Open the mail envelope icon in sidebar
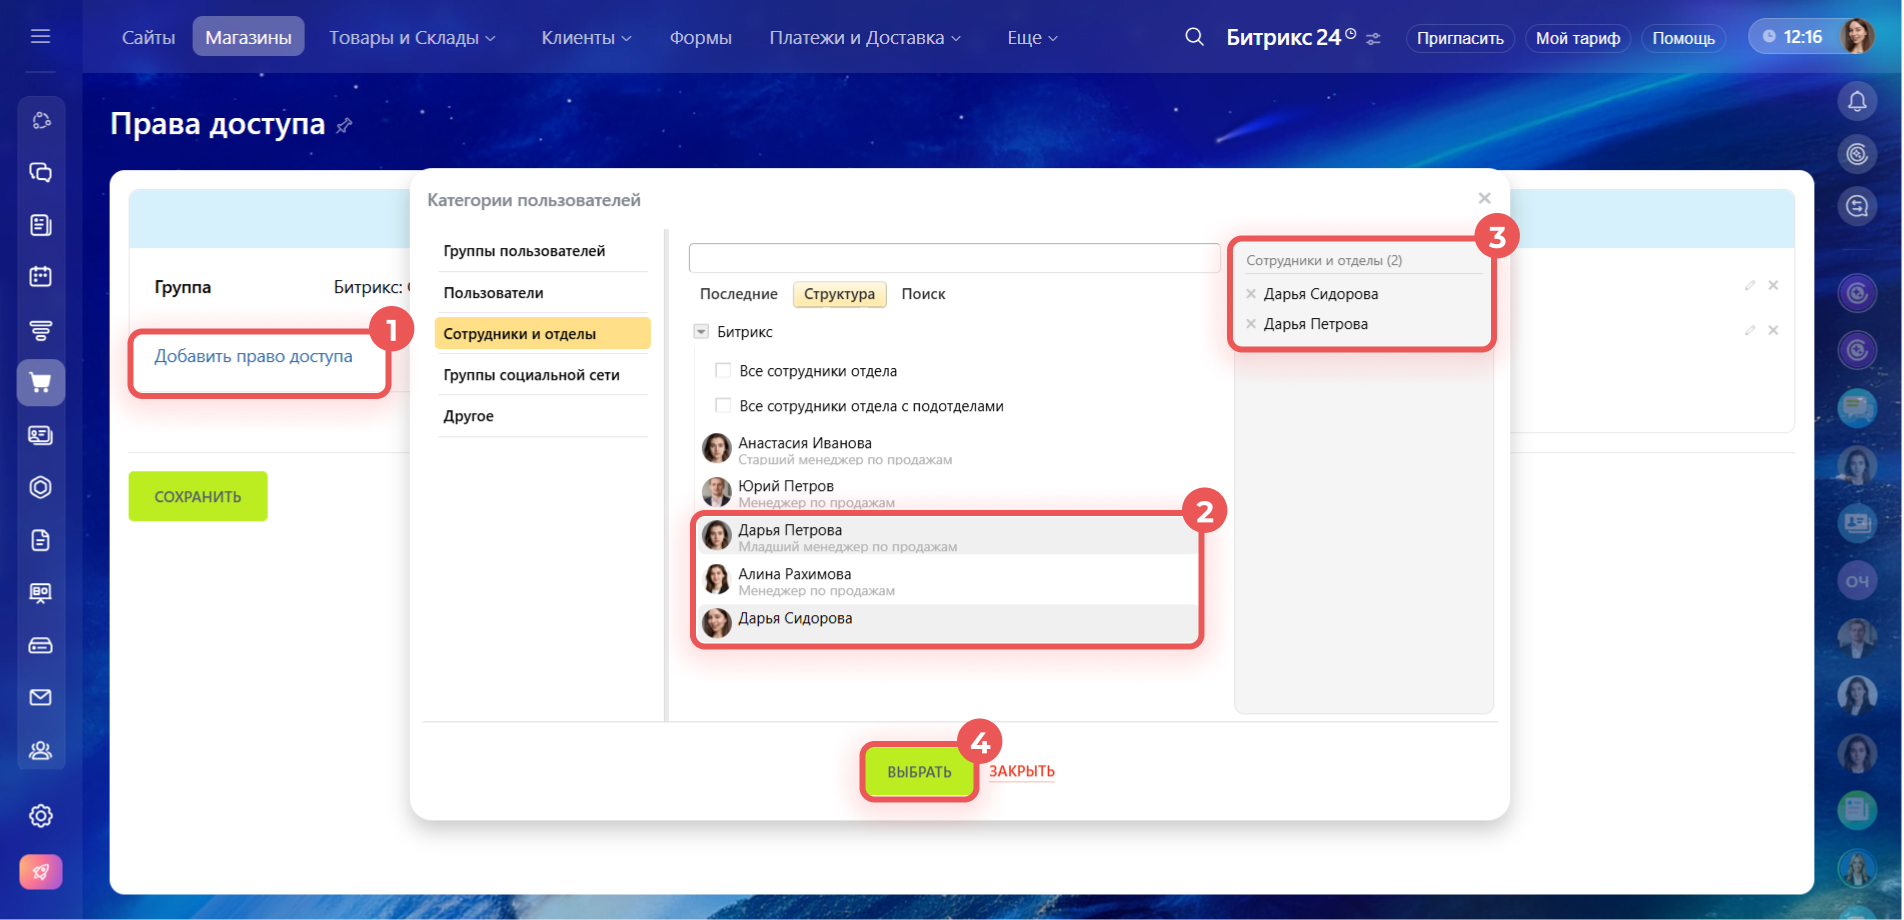The image size is (1904, 920). 40,697
